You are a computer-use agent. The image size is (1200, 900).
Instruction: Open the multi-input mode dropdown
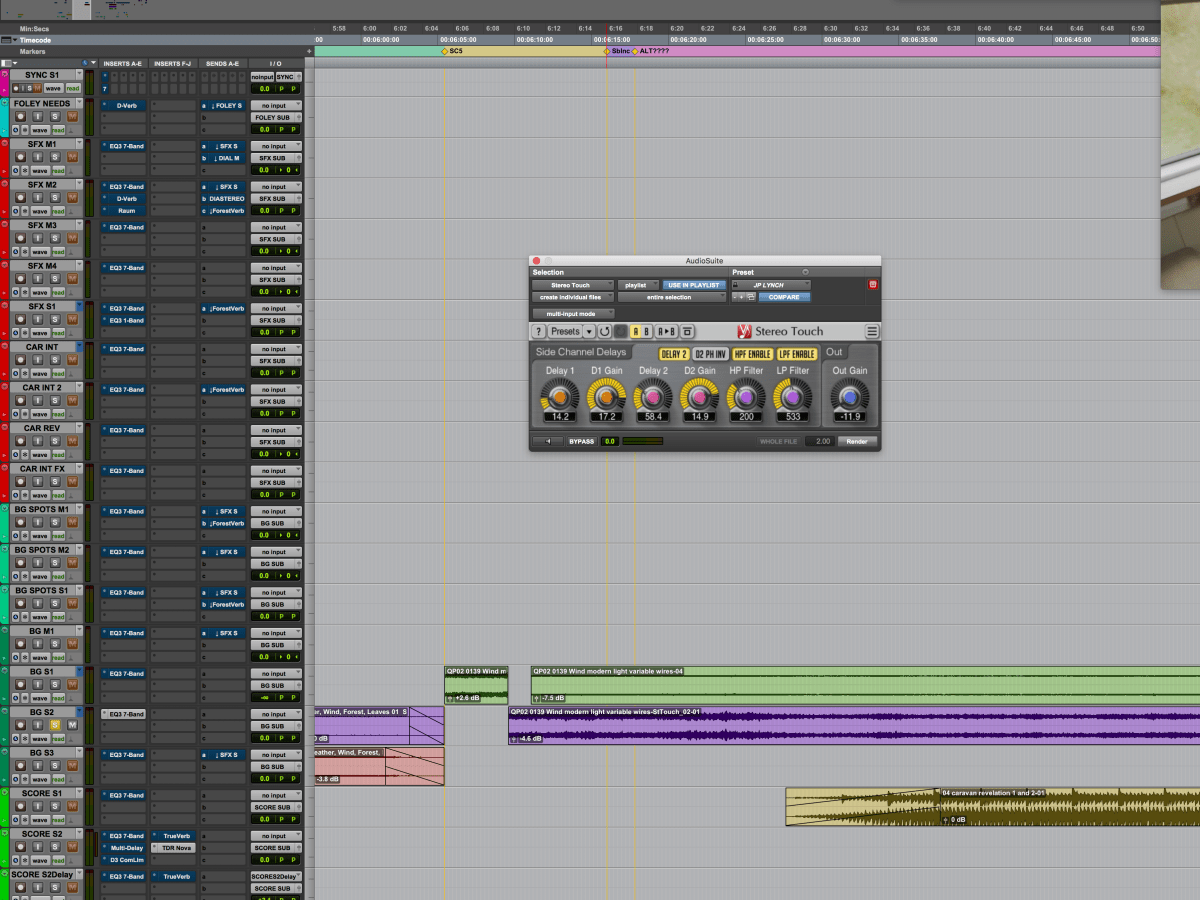573,313
